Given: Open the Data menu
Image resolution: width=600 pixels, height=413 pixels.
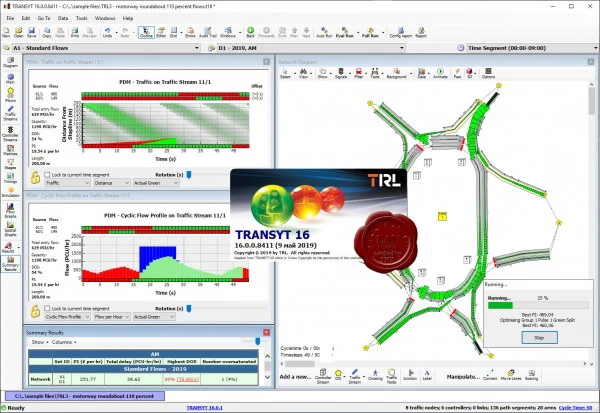Looking at the screenshot, I should click(63, 18).
